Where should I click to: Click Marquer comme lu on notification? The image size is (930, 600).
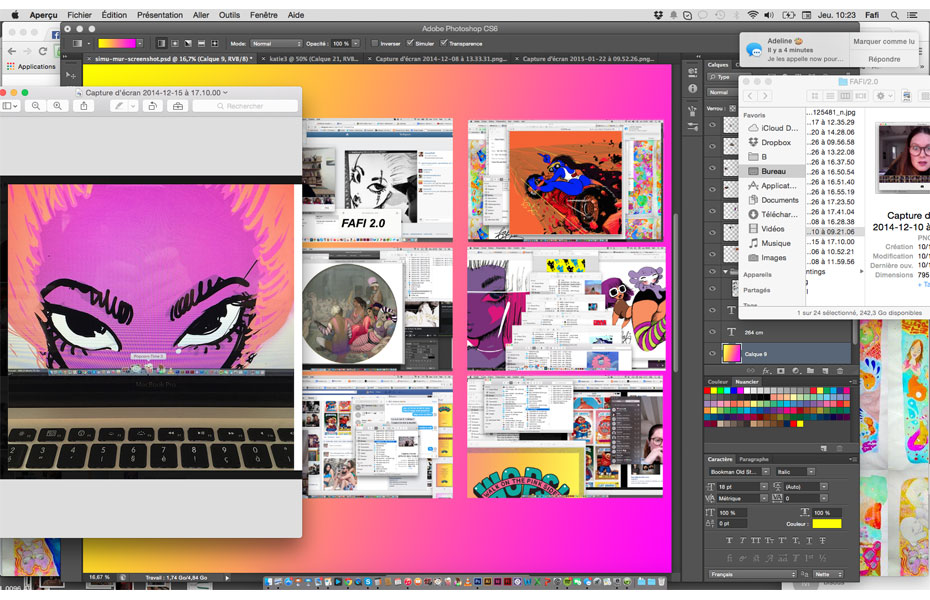tap(884, 42)
